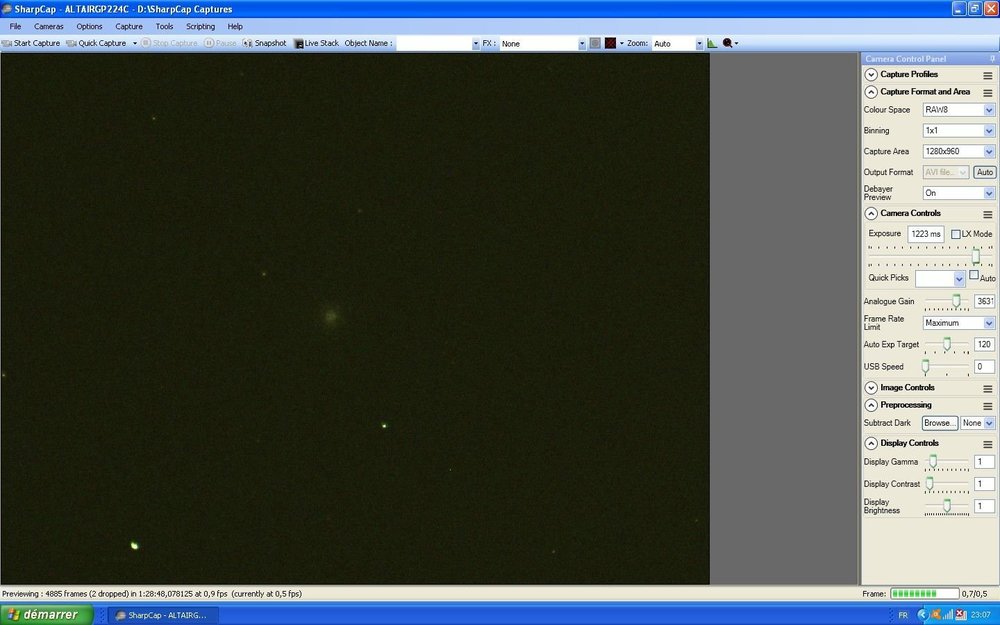Click the USB Speed value field
This screenshot has height=625, width=1000.
tap(984, 367)
